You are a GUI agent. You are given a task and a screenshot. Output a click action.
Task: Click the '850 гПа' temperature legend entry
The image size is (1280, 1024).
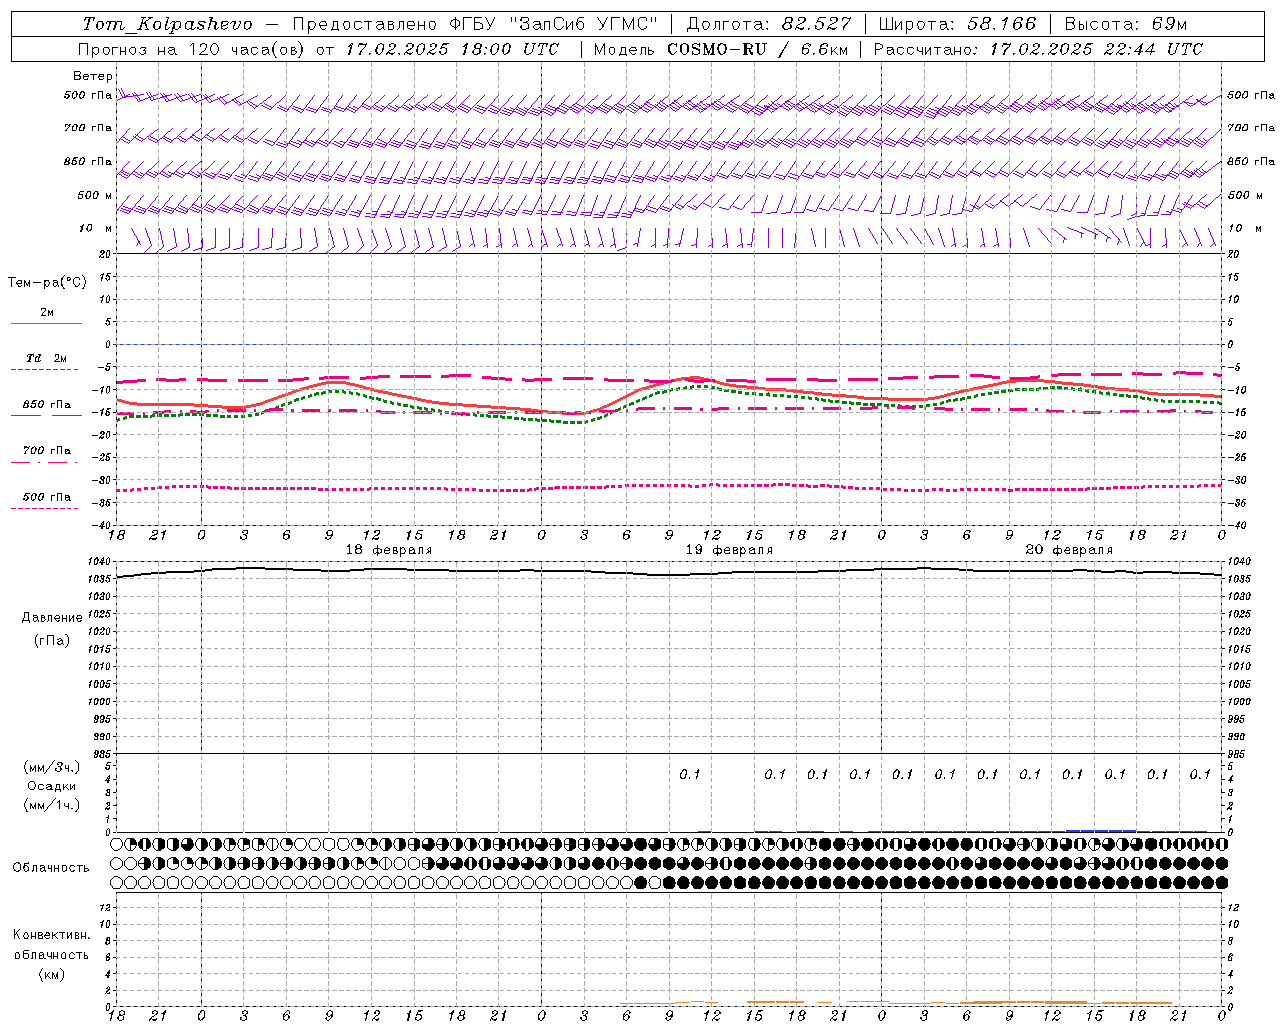(47, 405)
